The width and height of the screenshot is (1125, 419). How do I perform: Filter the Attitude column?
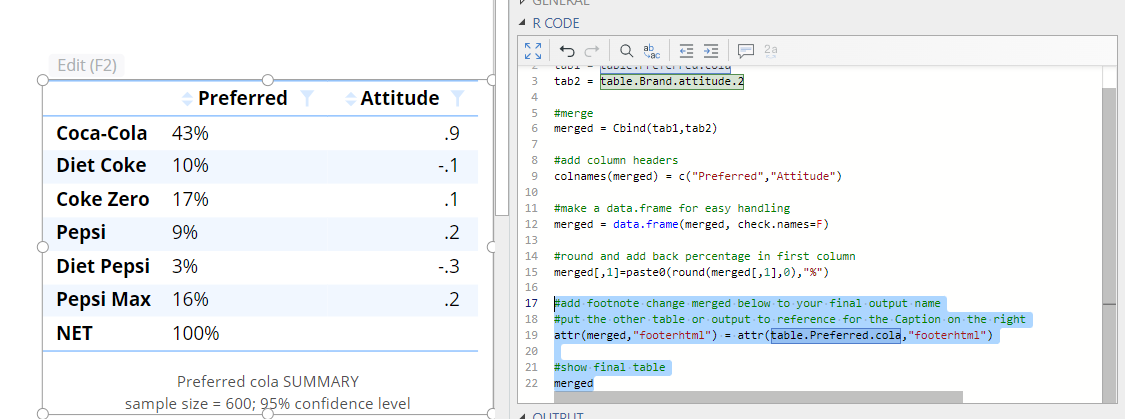(x=458, y=98)
